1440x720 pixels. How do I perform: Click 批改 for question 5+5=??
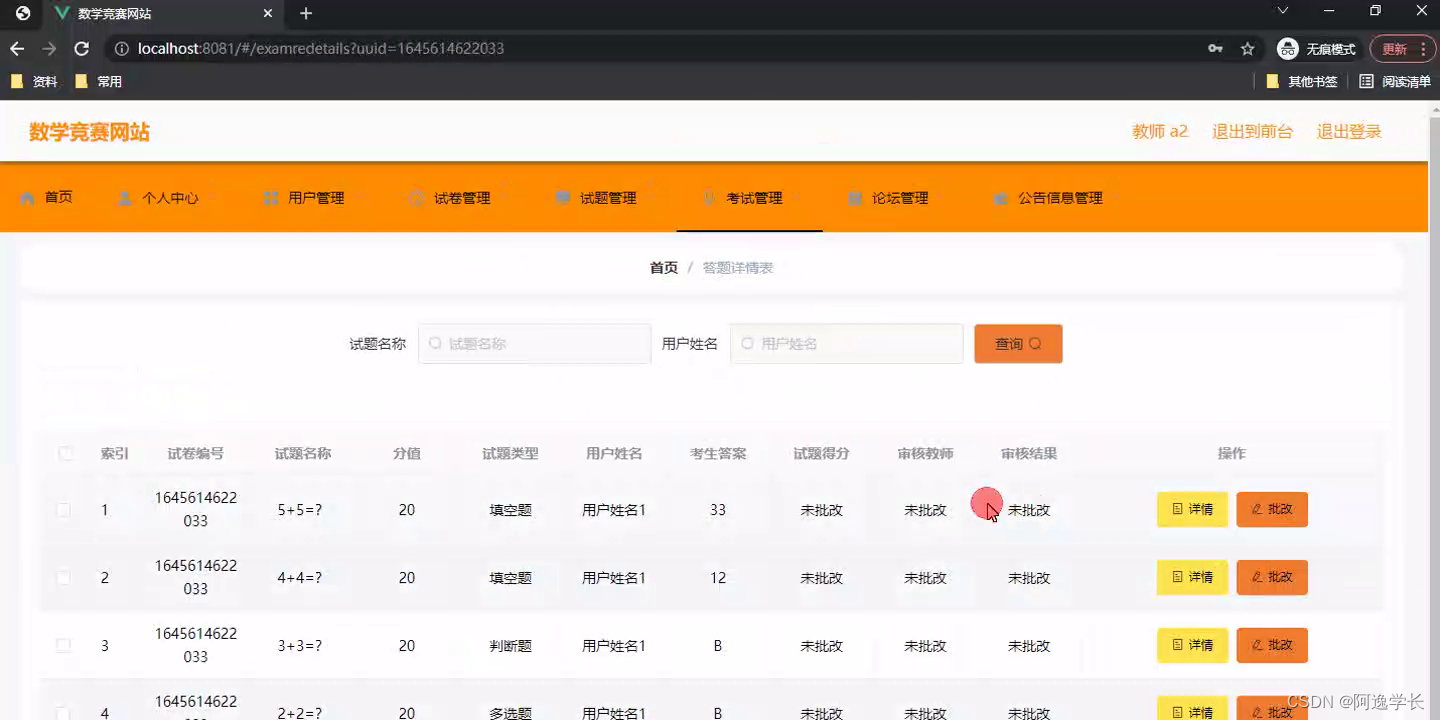[x=1272, y=510]
